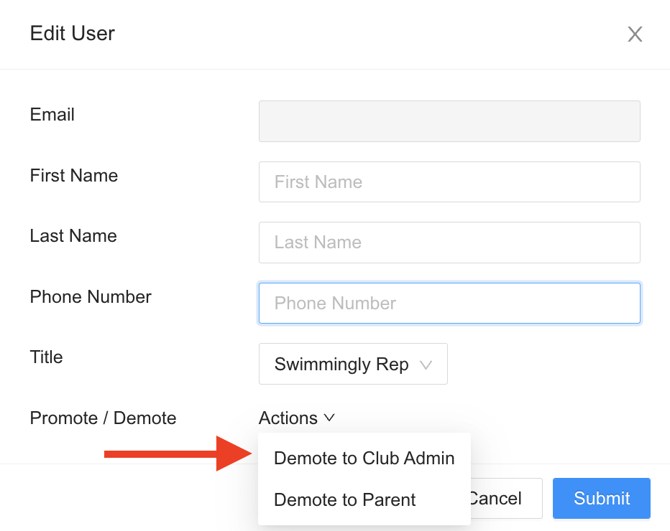Click the Phone Number label text

click(x=91, y=297)
